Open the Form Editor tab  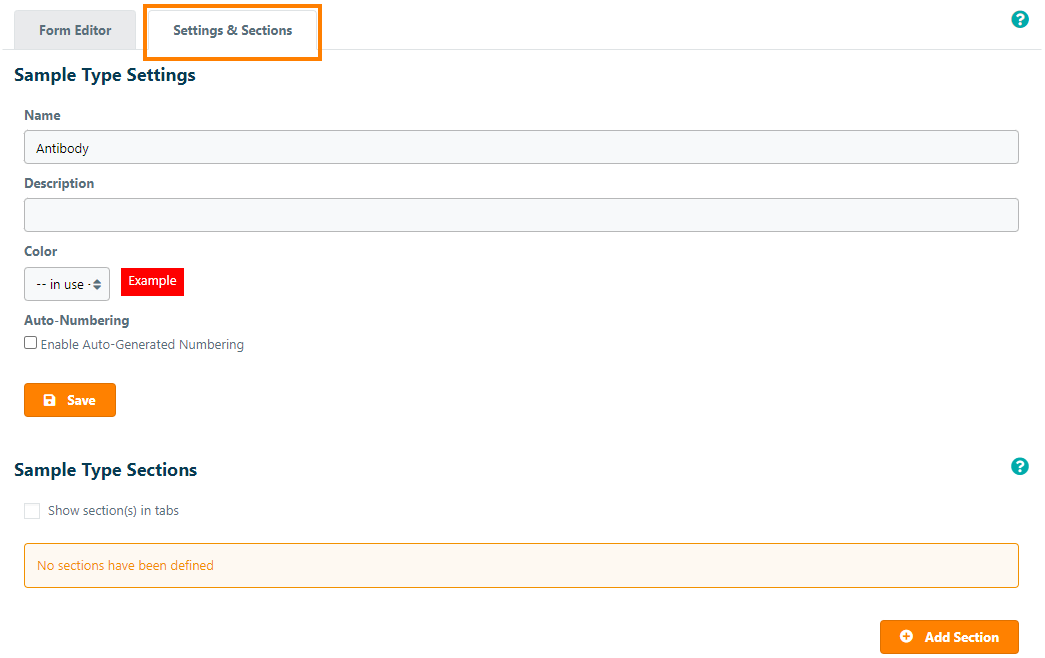[75, 30]
